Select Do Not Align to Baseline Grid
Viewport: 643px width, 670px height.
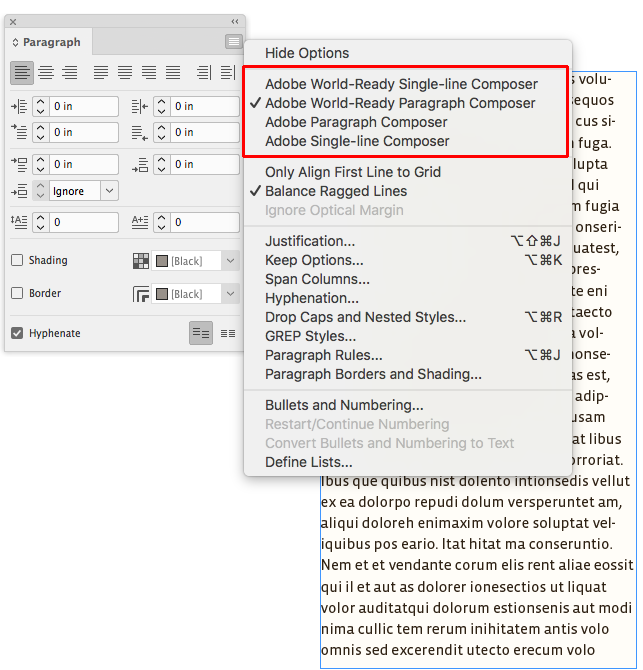[201, 333]
